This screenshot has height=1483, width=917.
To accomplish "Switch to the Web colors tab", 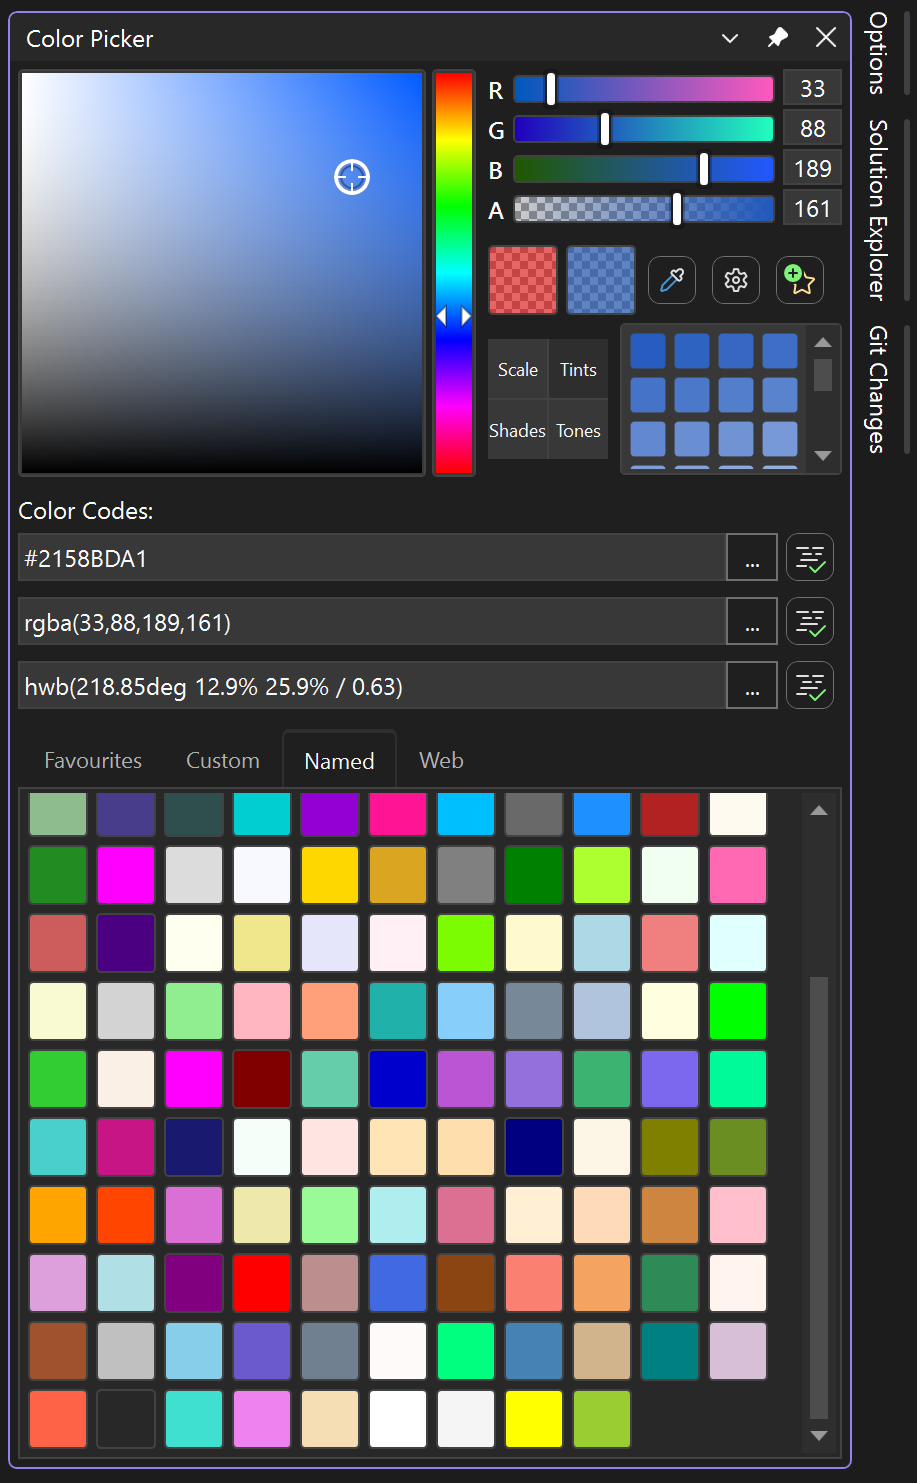I will tap(441, 760).
